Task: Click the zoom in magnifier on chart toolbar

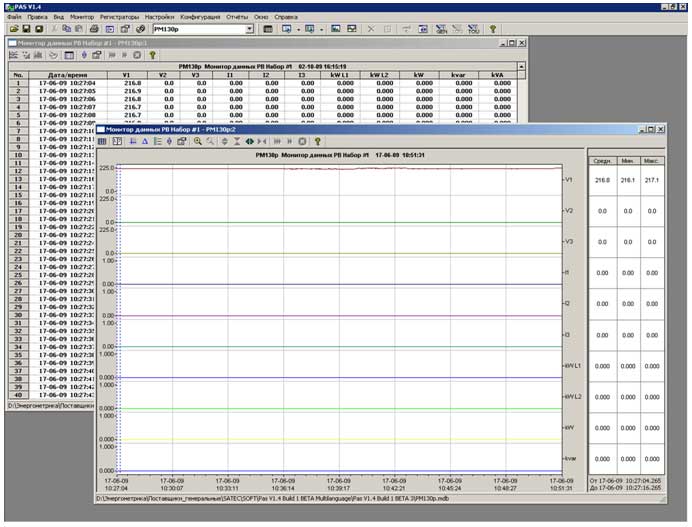Action: [x=198, y=141]
